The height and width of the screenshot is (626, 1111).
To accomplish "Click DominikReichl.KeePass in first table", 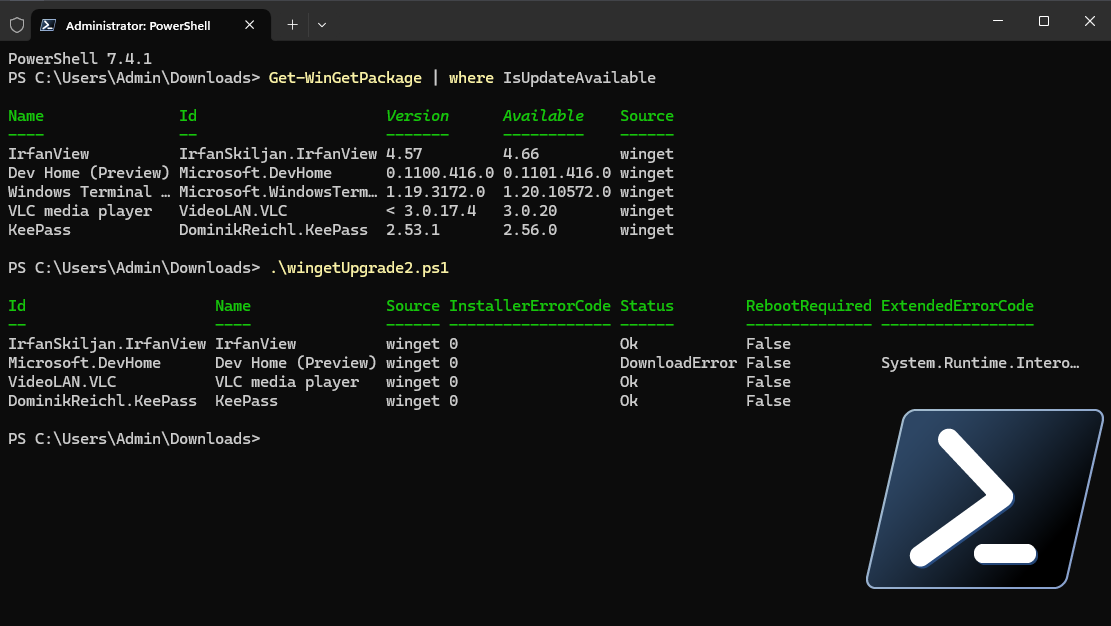I will [x=273, y=230].
